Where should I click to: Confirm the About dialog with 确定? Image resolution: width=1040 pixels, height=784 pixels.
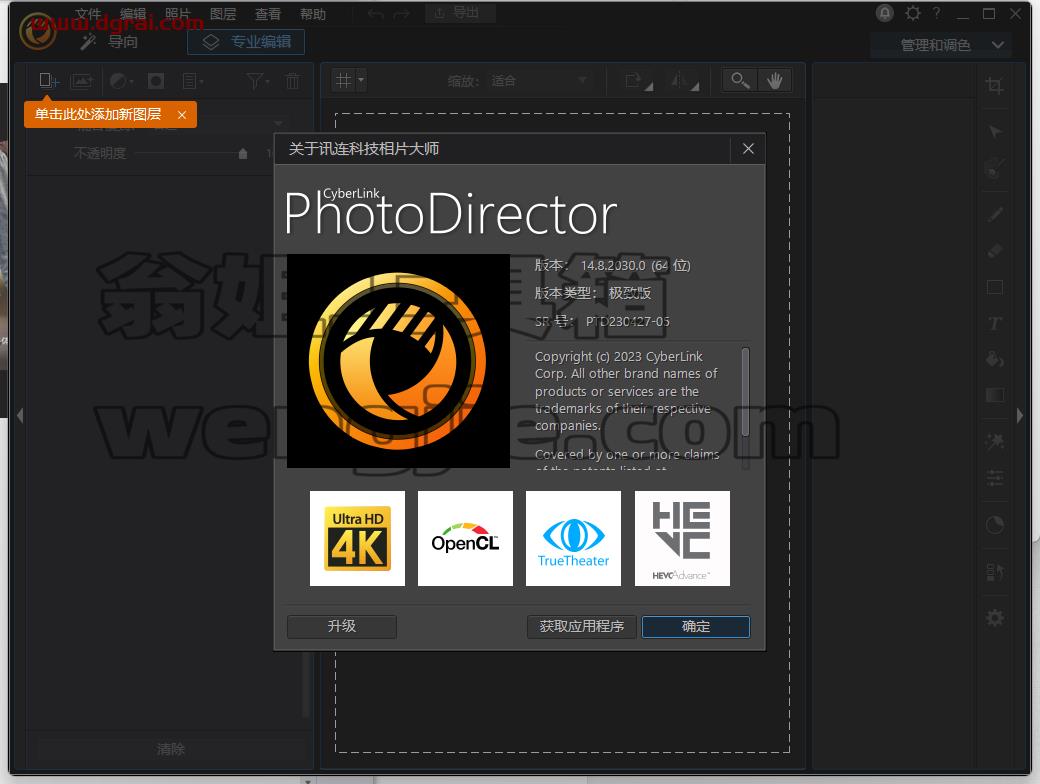click(x=696, y=626)
